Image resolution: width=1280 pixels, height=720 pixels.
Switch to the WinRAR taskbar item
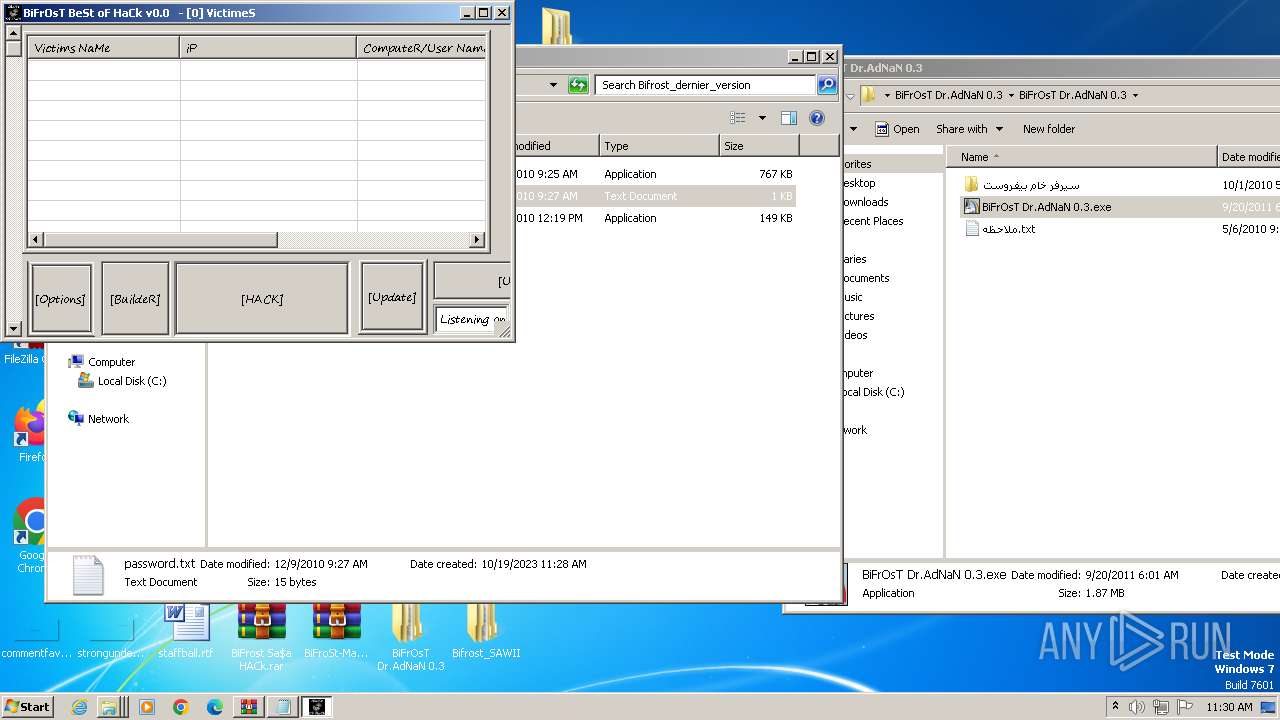point(248,706)
